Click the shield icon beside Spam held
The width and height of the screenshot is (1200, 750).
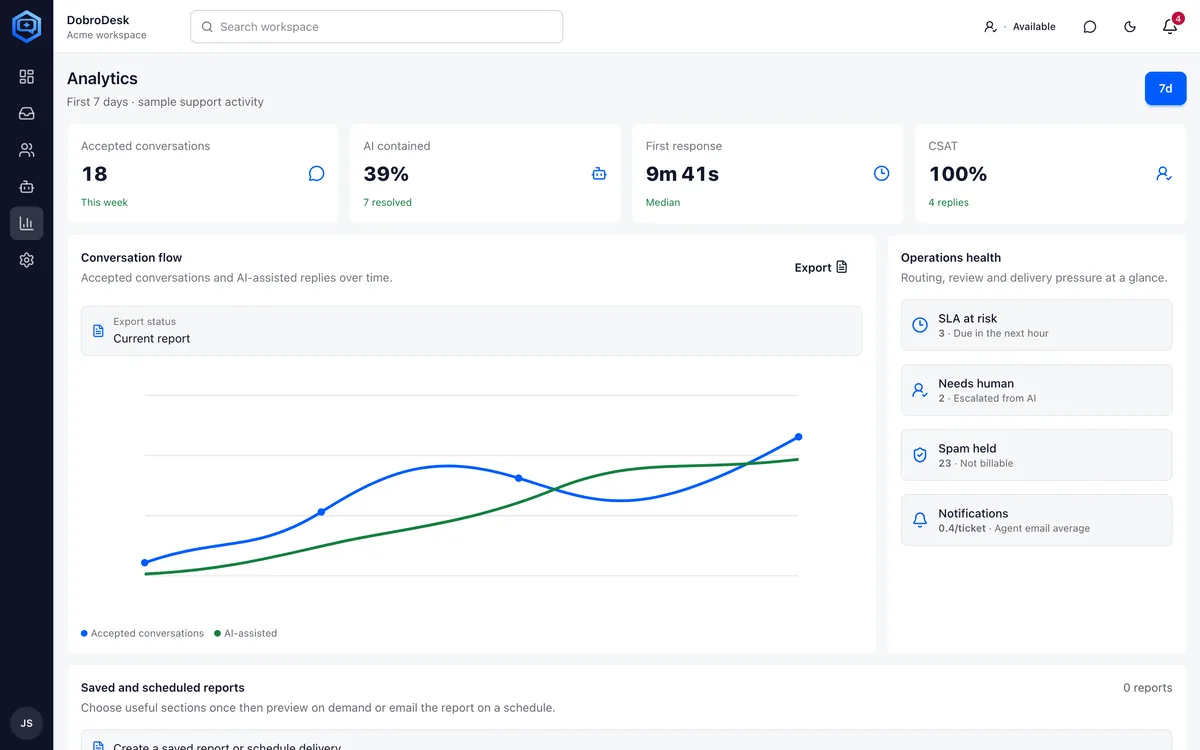[920, 455]
